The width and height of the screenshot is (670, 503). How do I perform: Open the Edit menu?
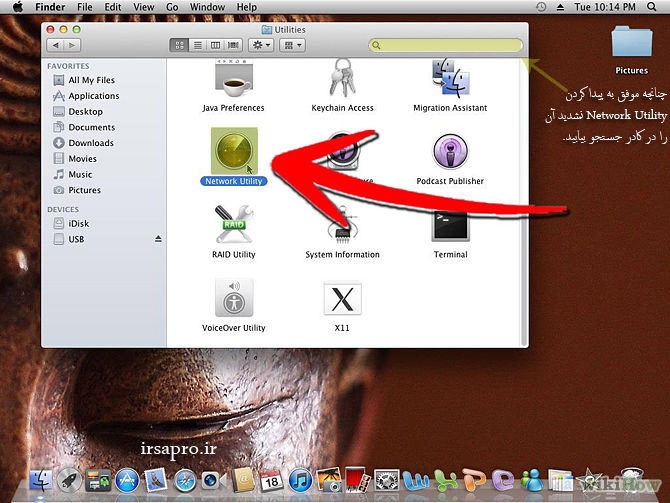click(113, 7)
